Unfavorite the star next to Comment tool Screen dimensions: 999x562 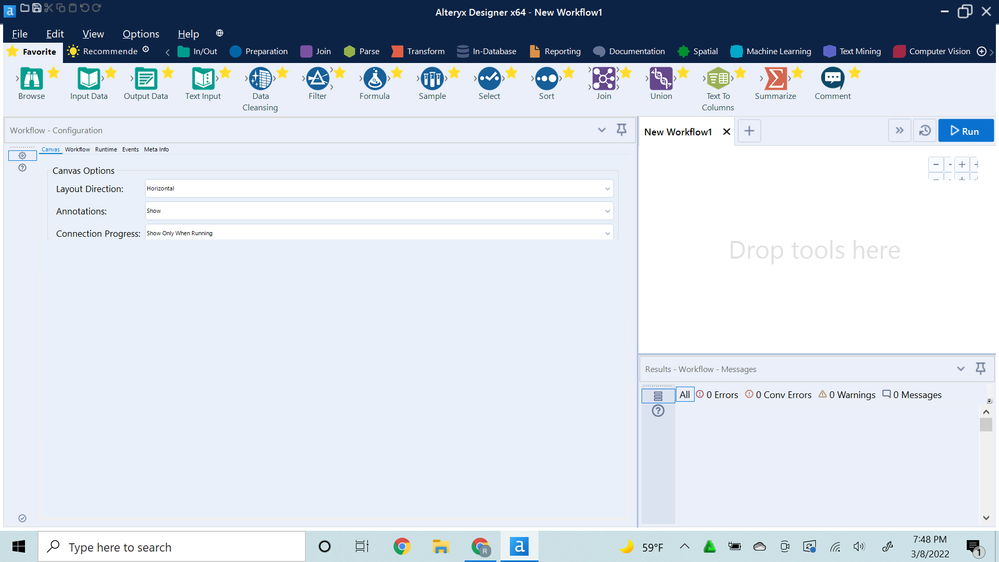coord(855,73)
